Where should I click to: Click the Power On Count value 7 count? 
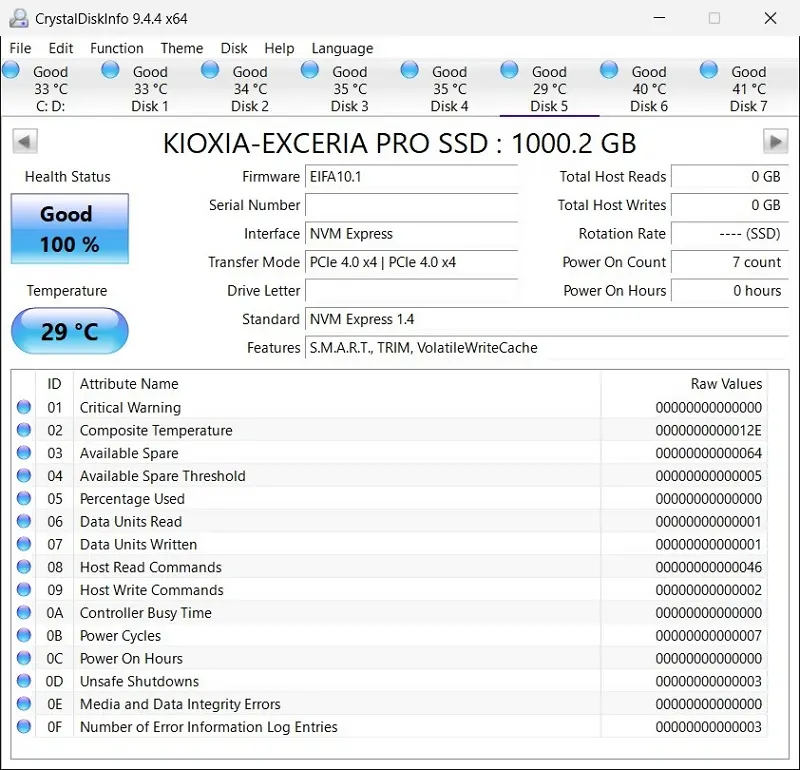730,262
